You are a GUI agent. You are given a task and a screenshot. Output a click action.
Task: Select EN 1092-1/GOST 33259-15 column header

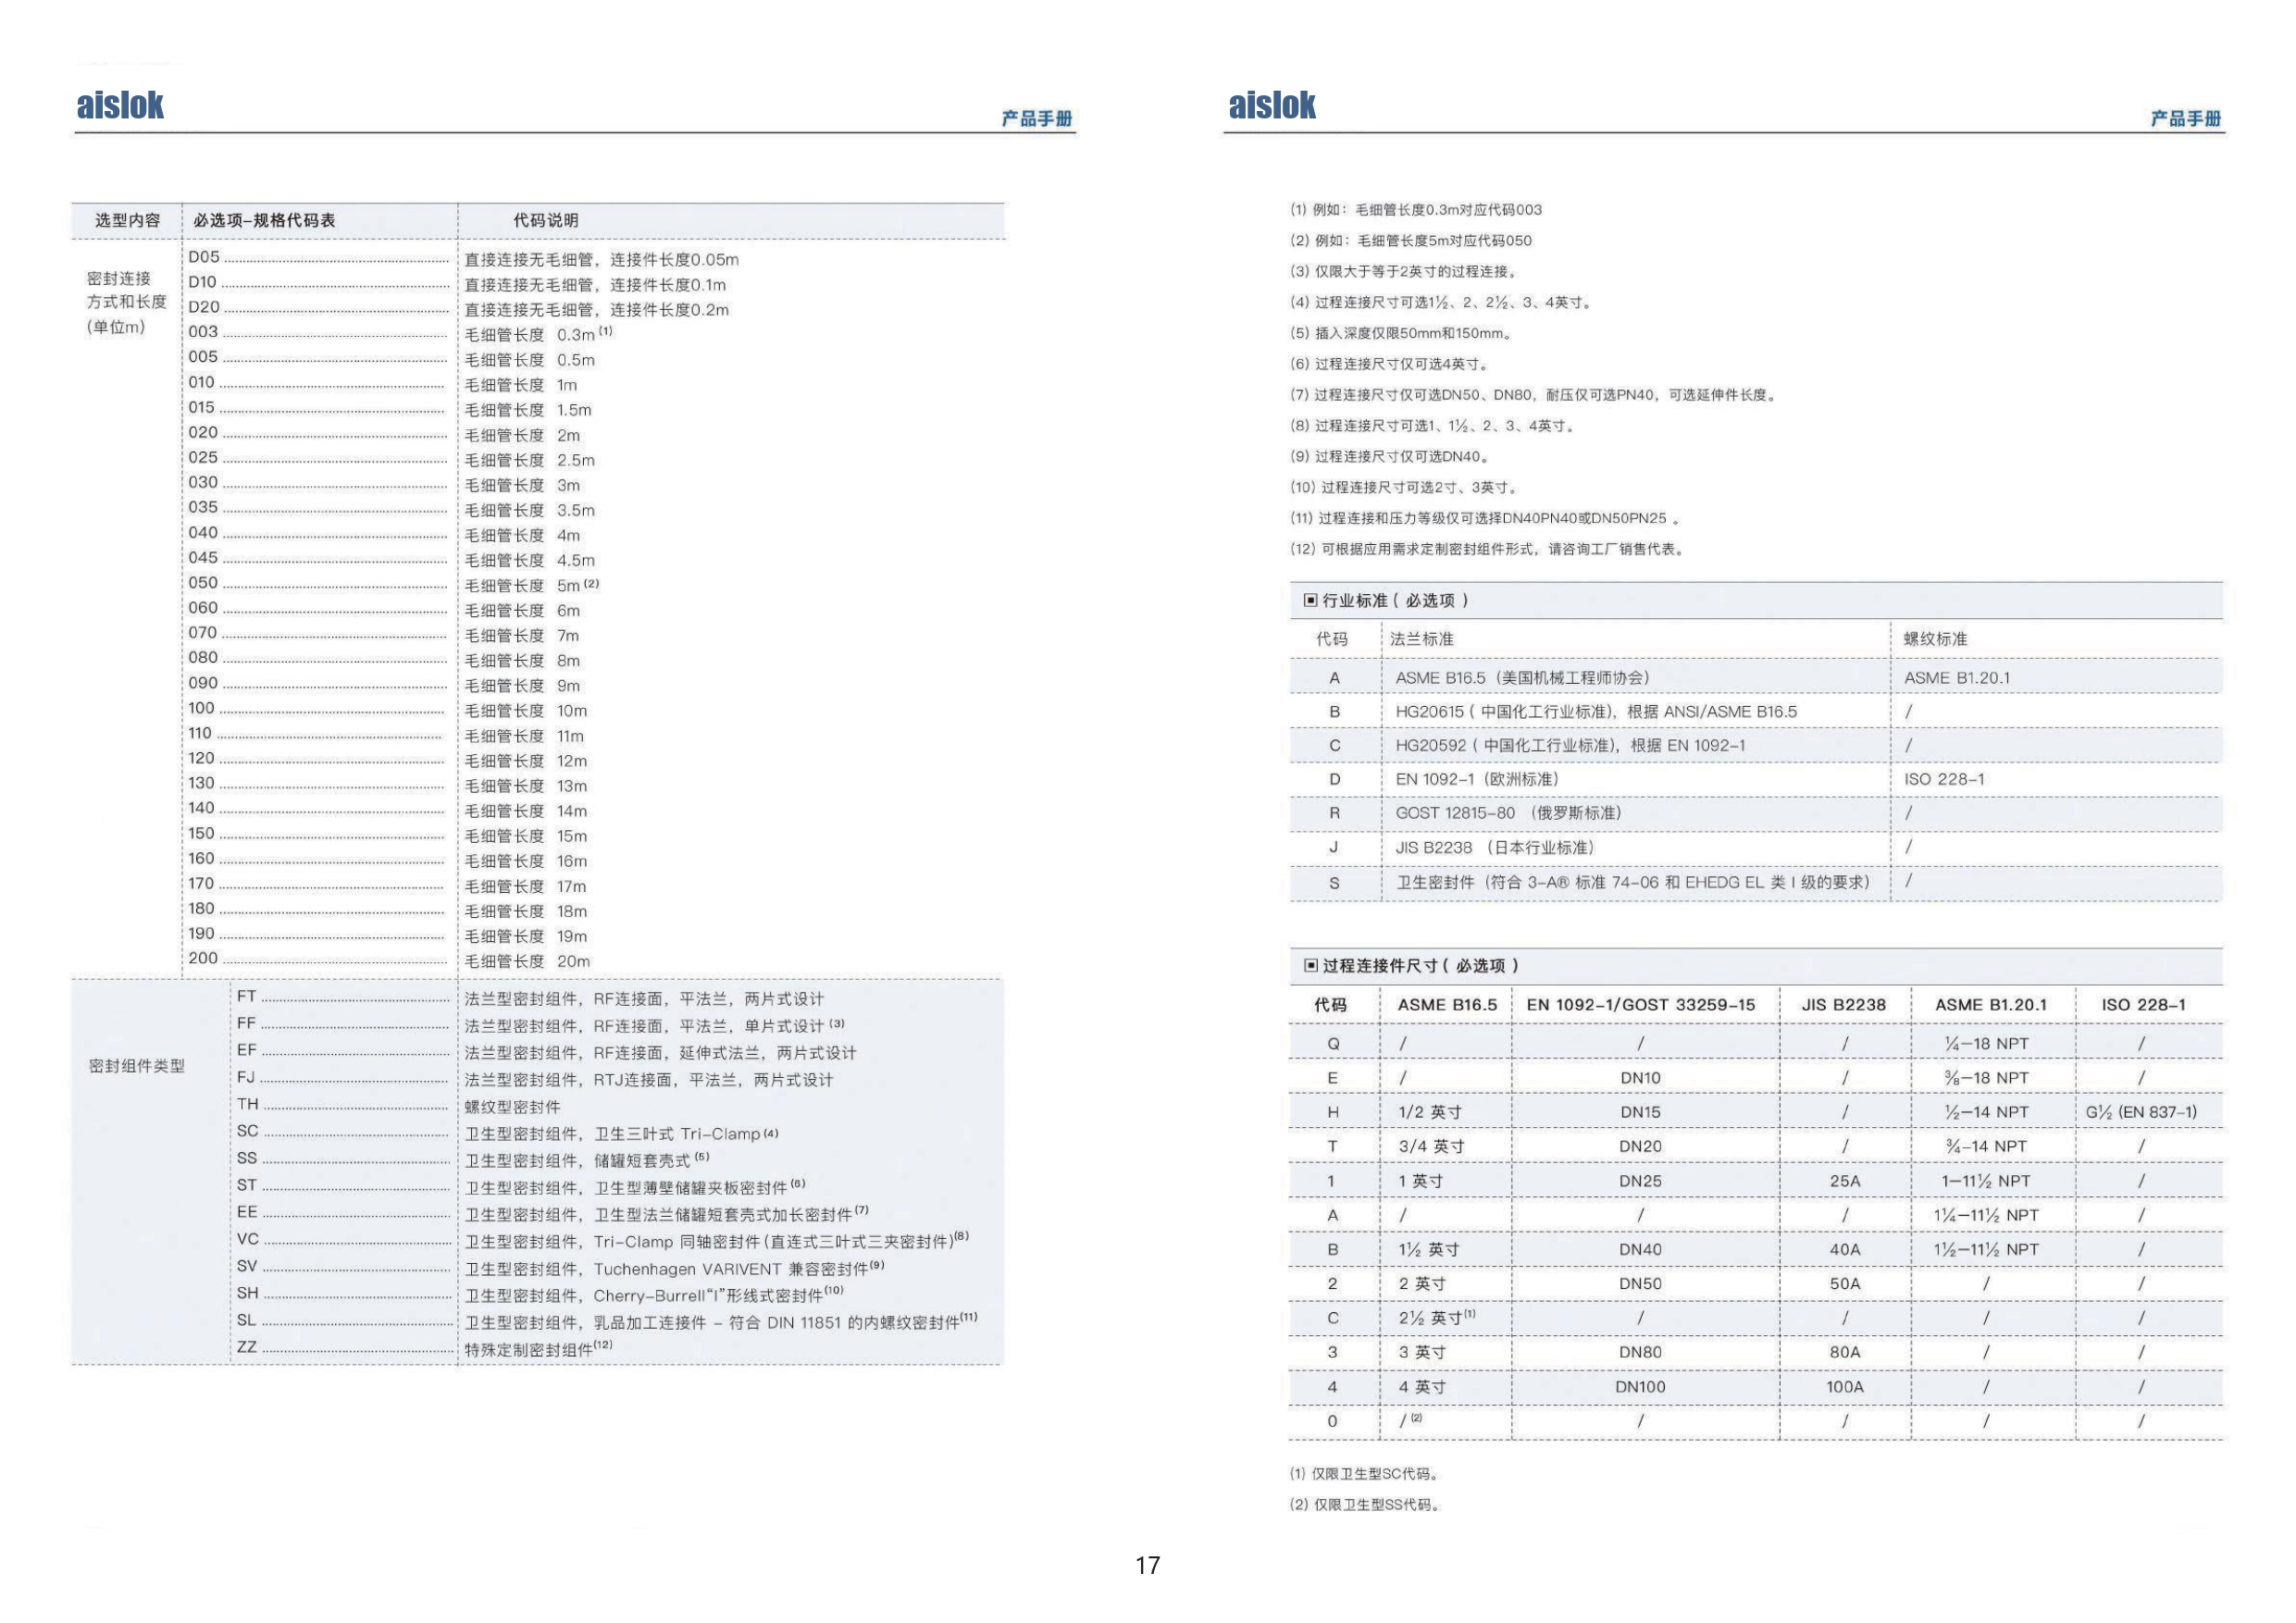point(1640,1005)
